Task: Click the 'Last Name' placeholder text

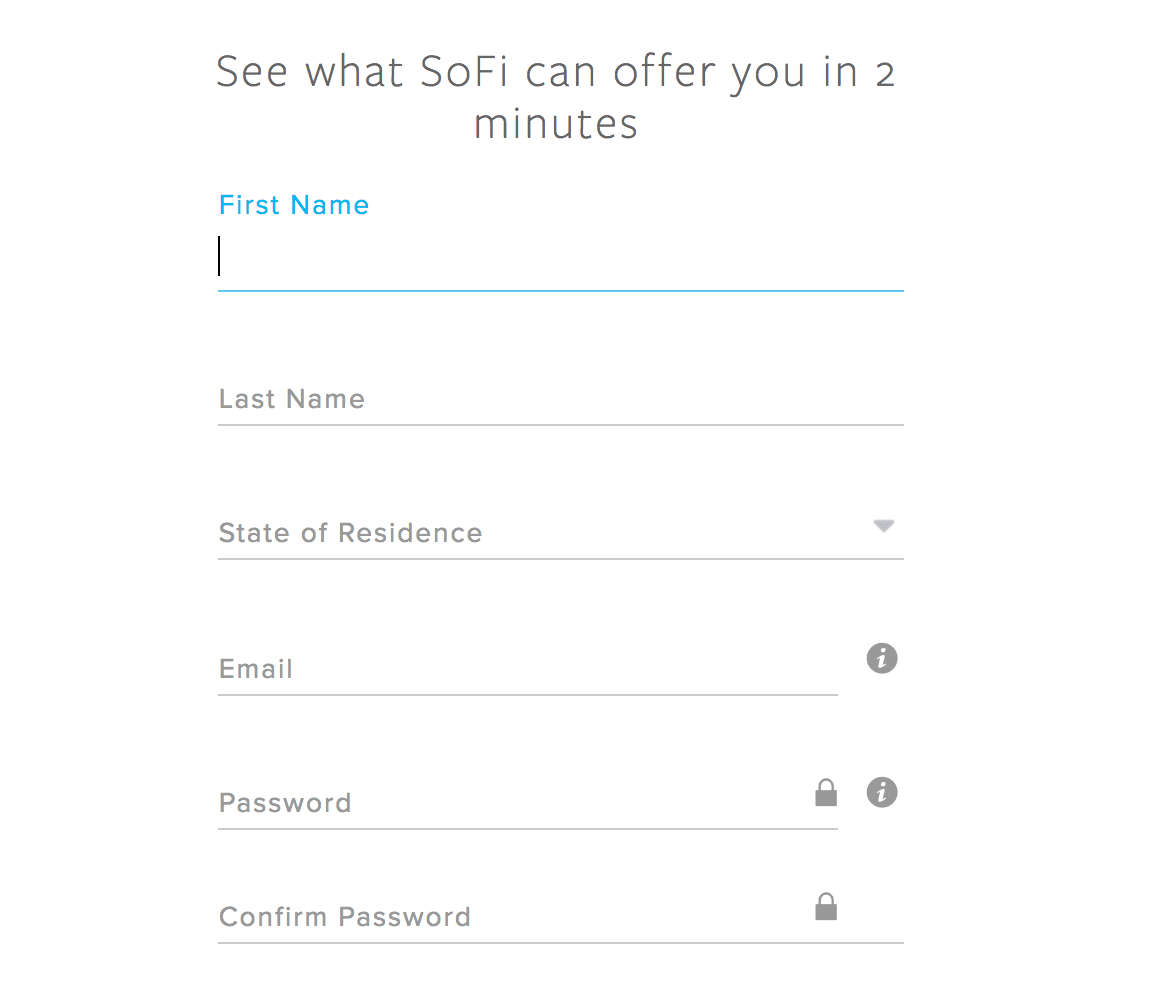Action: pyautogui.click(x=292, y=399)
